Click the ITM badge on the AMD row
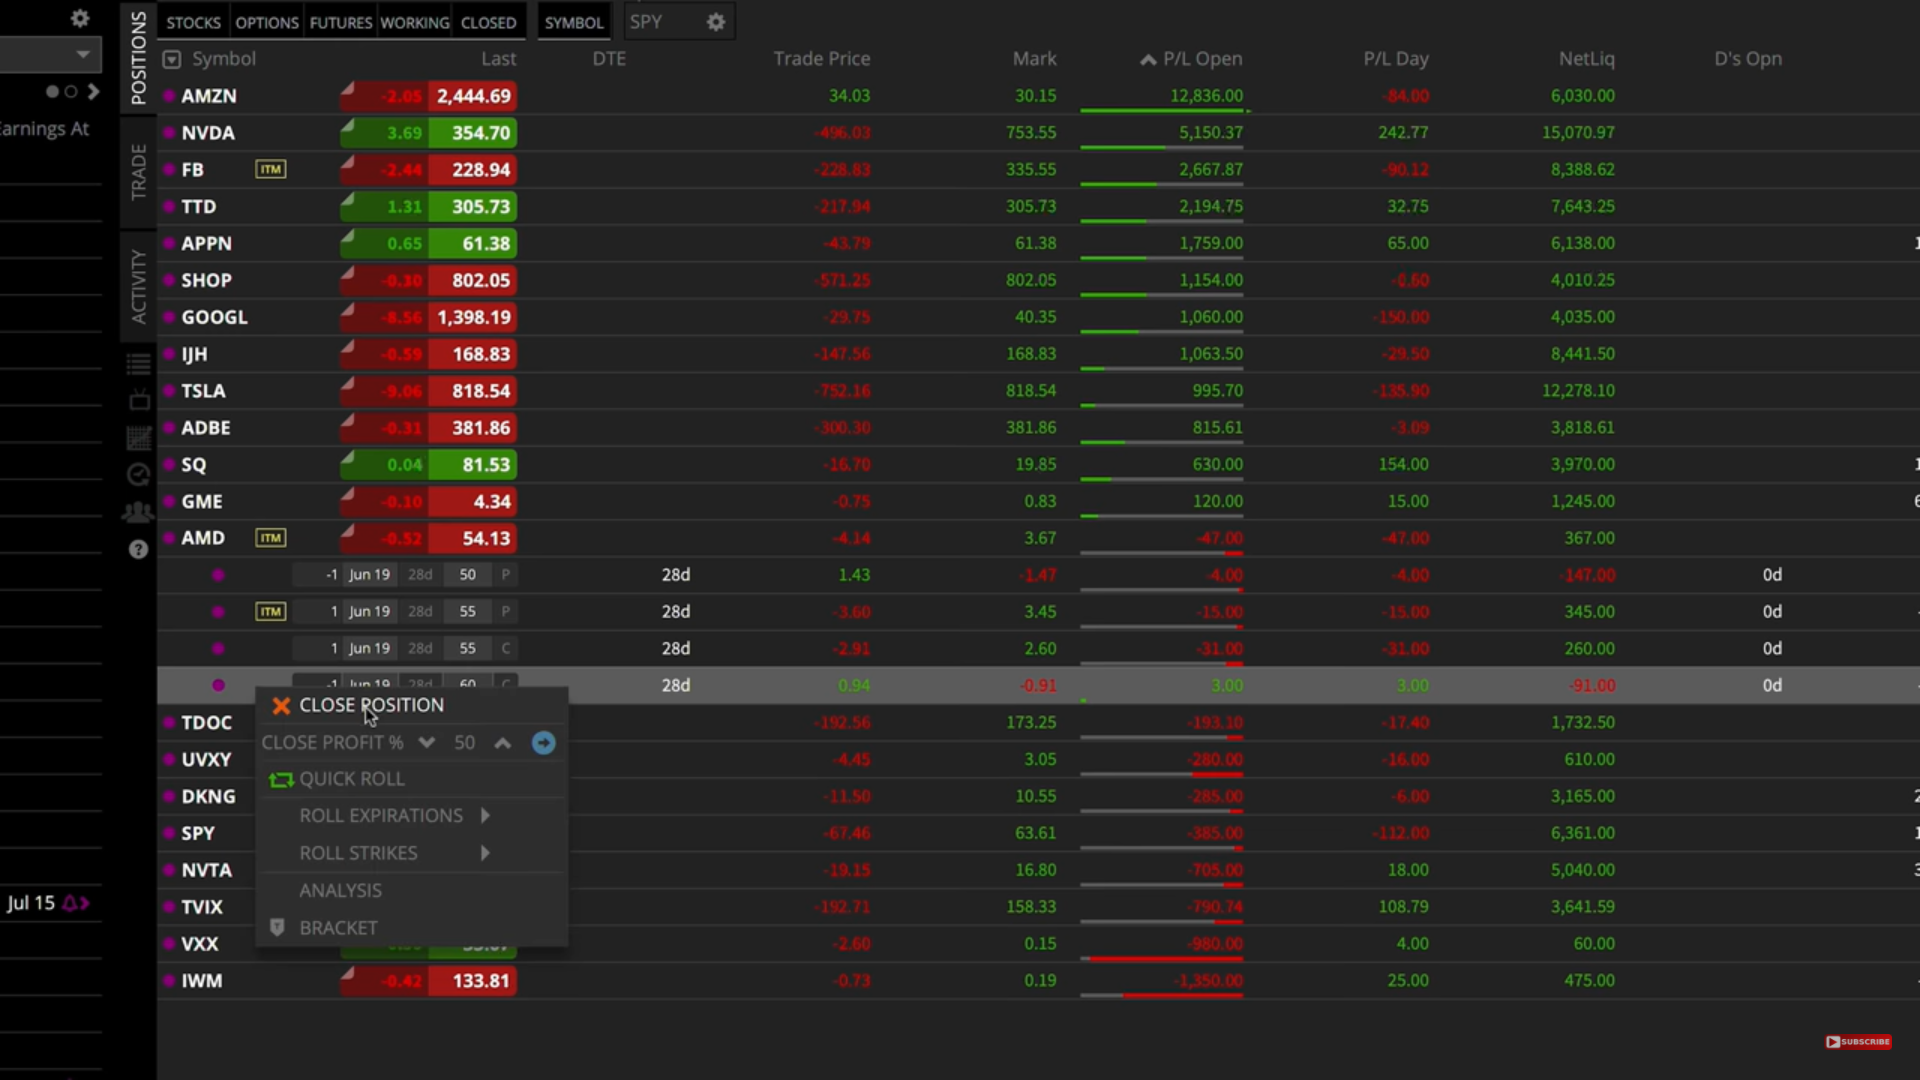This screenshot has width=1920, height=1080. [x=270, y=538]
